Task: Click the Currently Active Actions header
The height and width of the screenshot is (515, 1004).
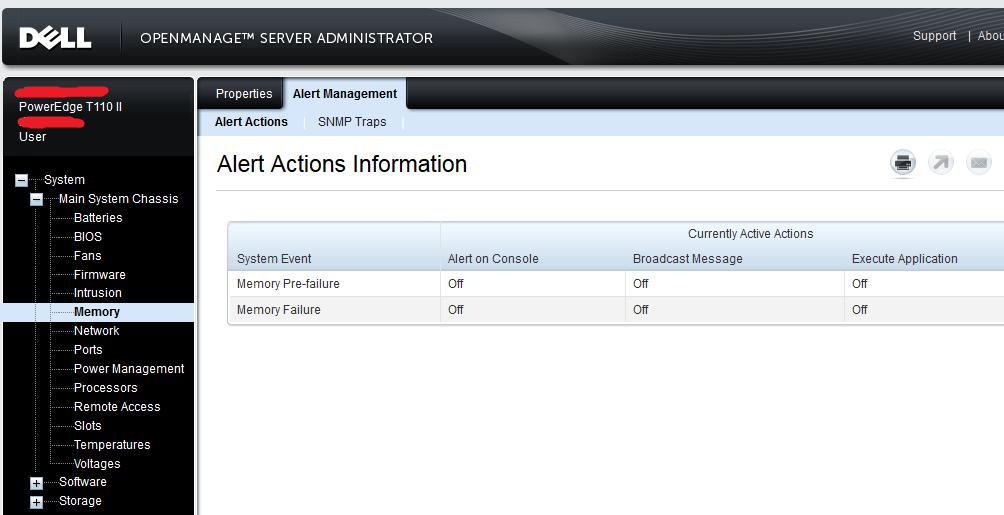Action: [750, 234]
